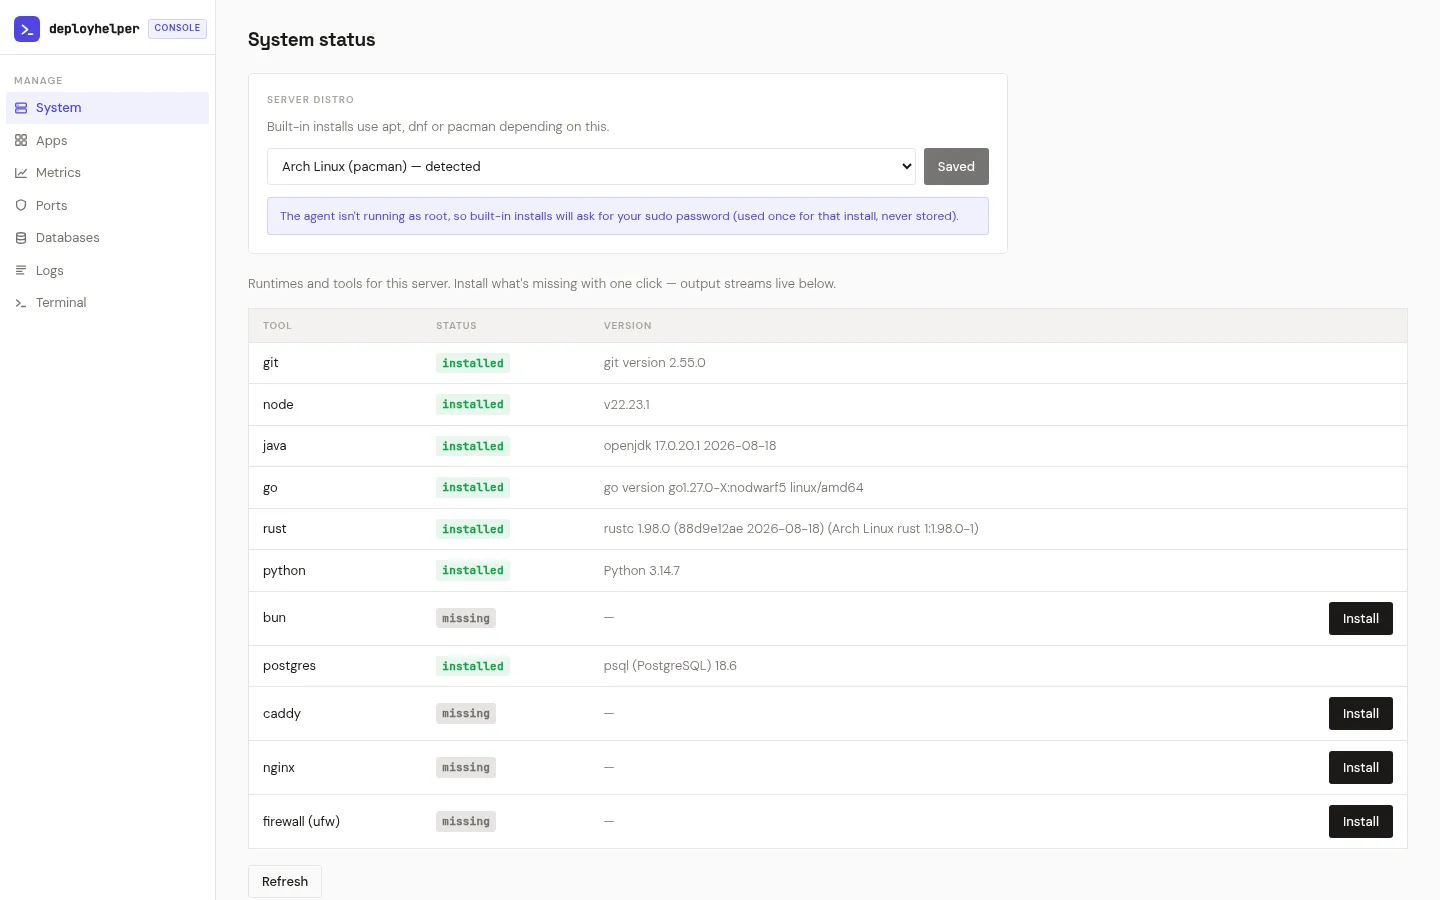Viewport: 1440px width, 900px height.
Task: Click the 'firewall (ufw)' tool name
Action: pyautogui.click(x=301, y=822)
